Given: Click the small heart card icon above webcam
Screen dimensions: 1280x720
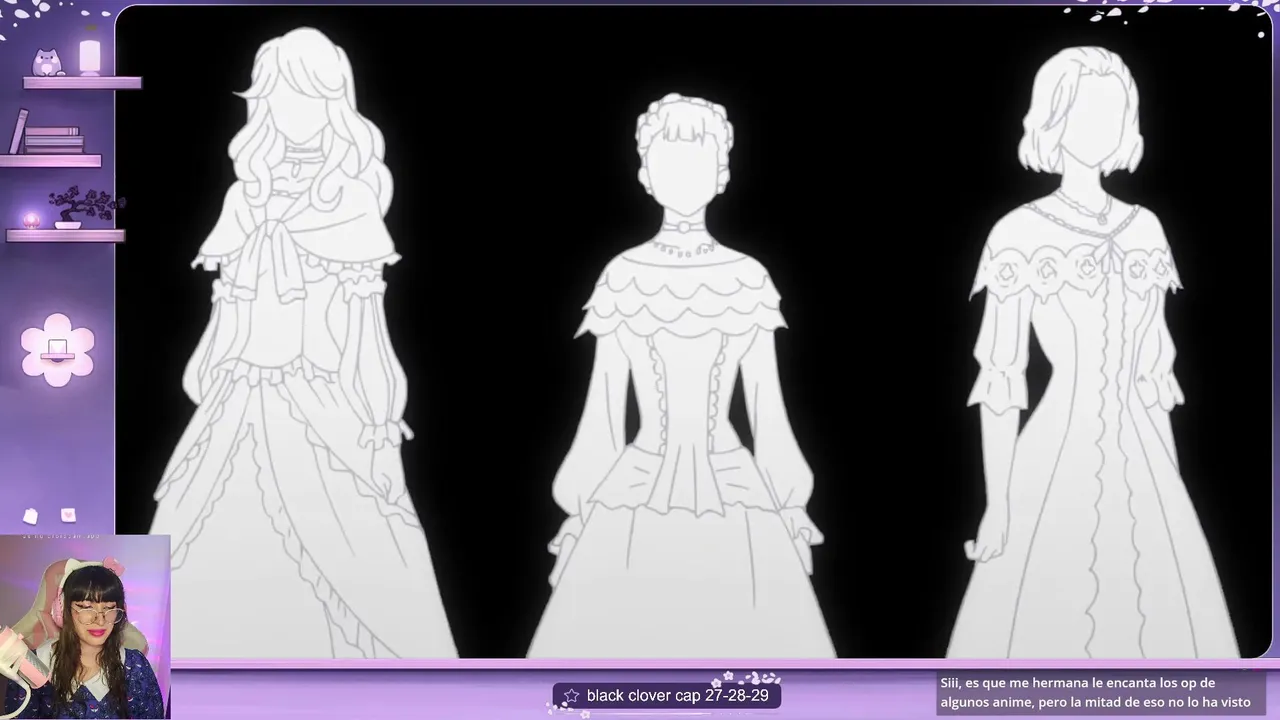Looking at the screenshot, I should tap(68, 515).
